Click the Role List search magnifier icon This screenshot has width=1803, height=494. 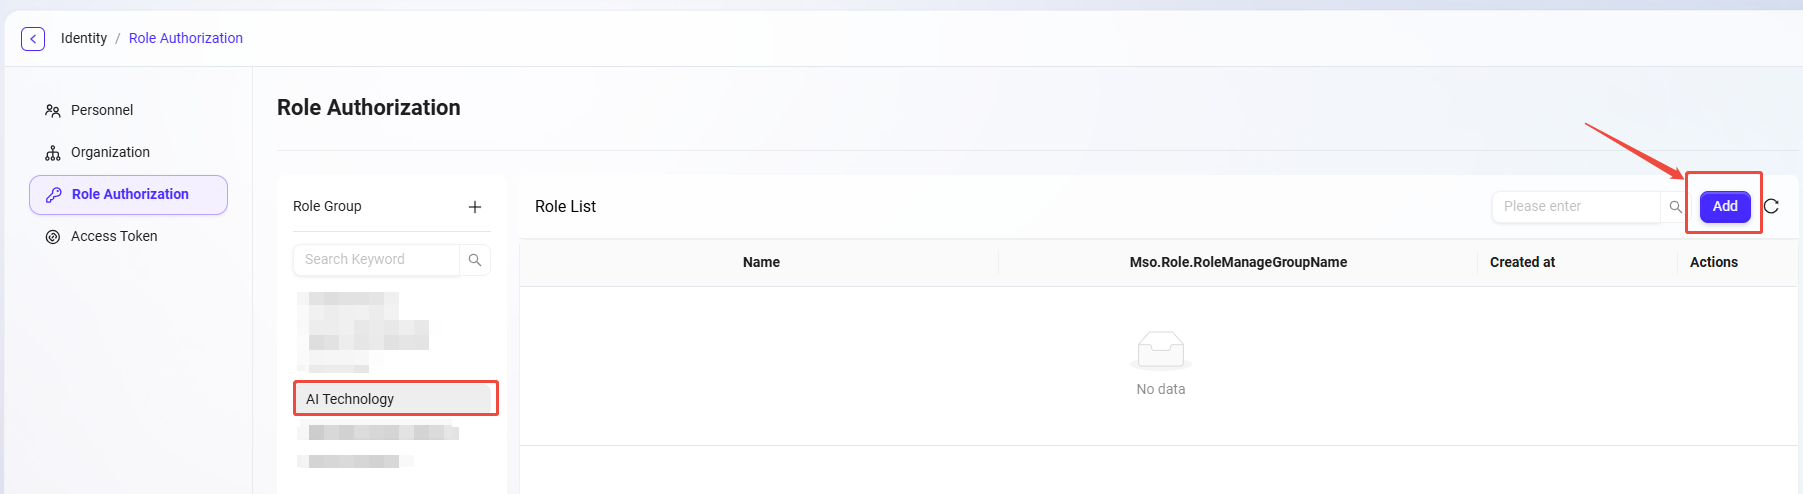click(x=1675, y=207)
